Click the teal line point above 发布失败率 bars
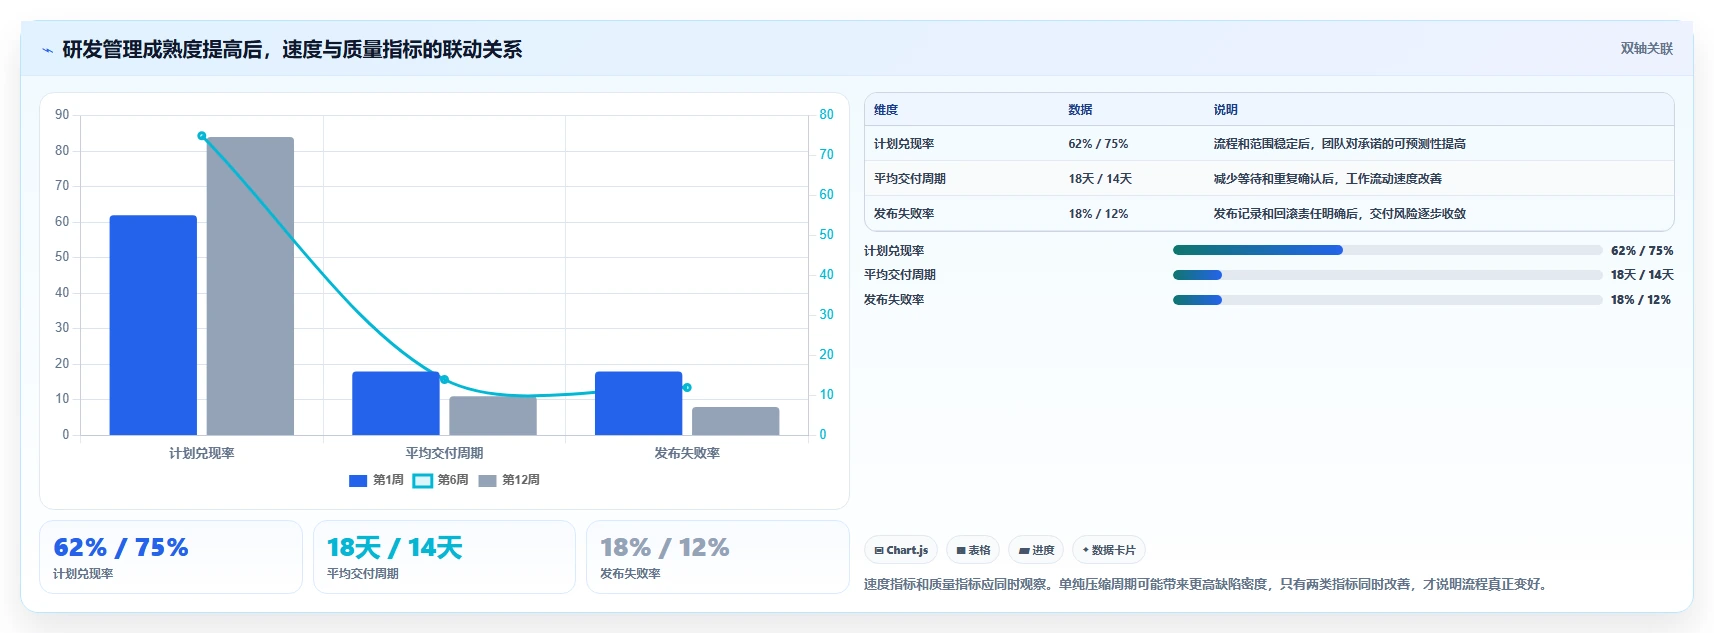1714x633 pixels. click(x=687, y=387)
